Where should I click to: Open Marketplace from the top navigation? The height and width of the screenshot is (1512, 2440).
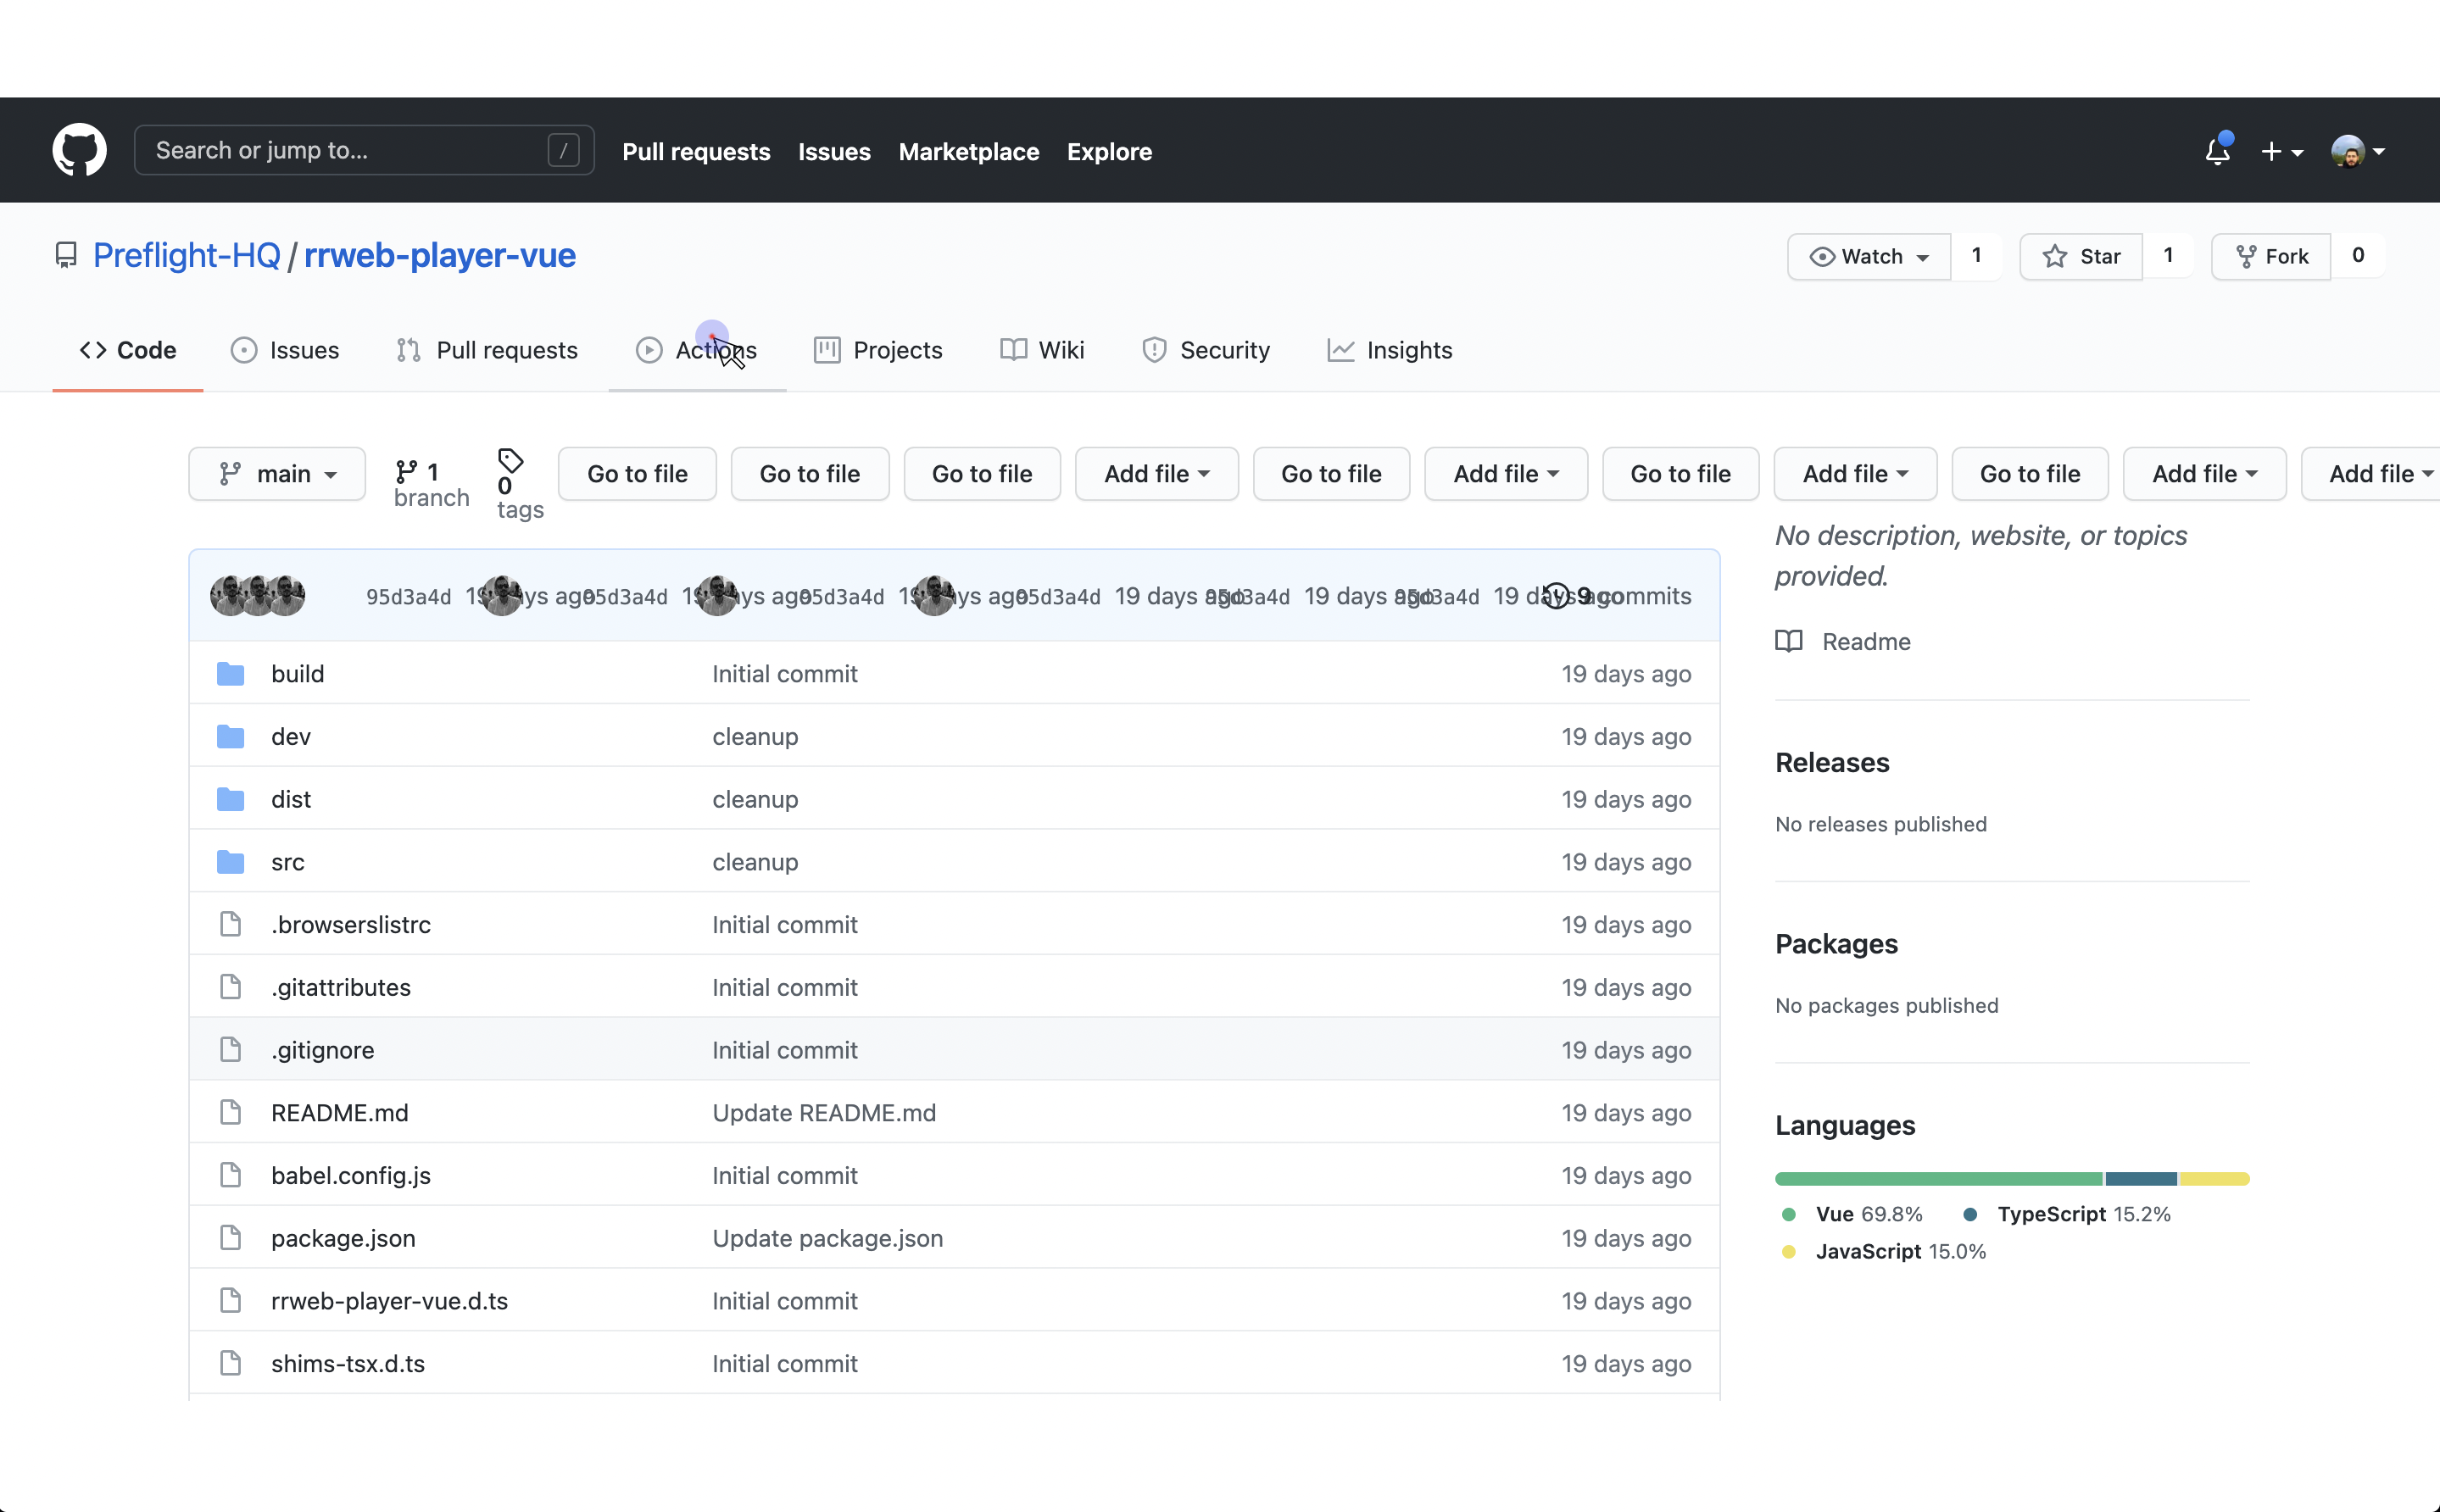pyautogui.click(x=968, y=151)
